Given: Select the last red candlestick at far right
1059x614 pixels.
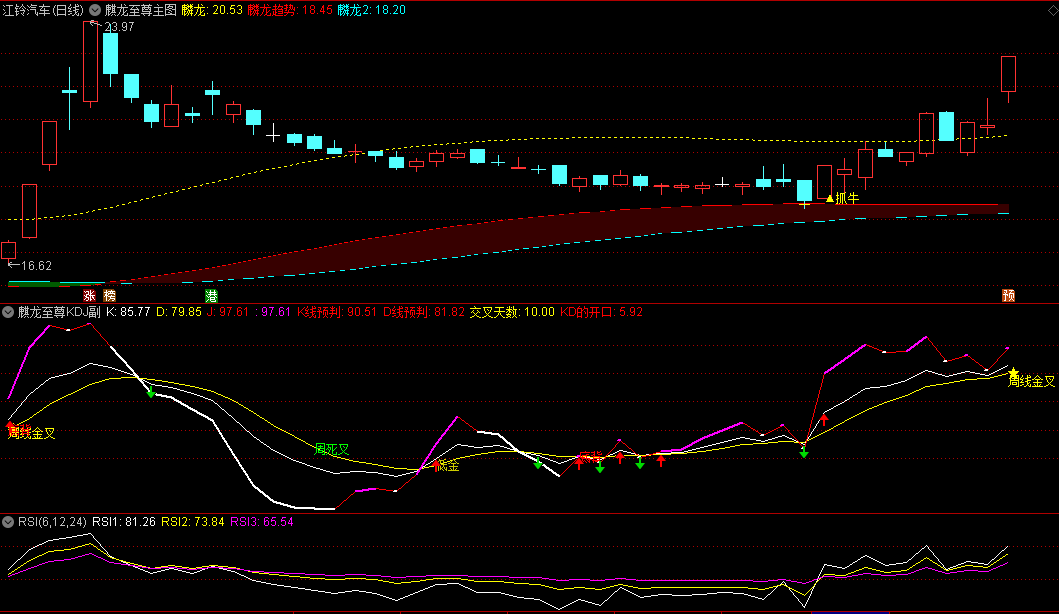Looking at the screenshot, I should (x=1008, y=74).
